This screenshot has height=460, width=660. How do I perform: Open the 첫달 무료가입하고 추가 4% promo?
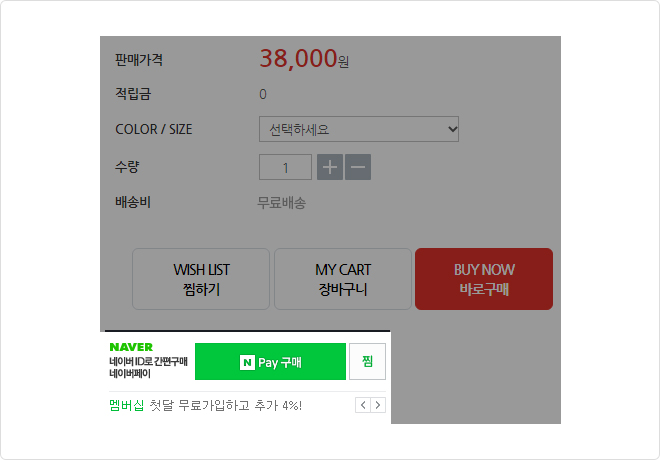pyautogui.click(x=226, y=406)
